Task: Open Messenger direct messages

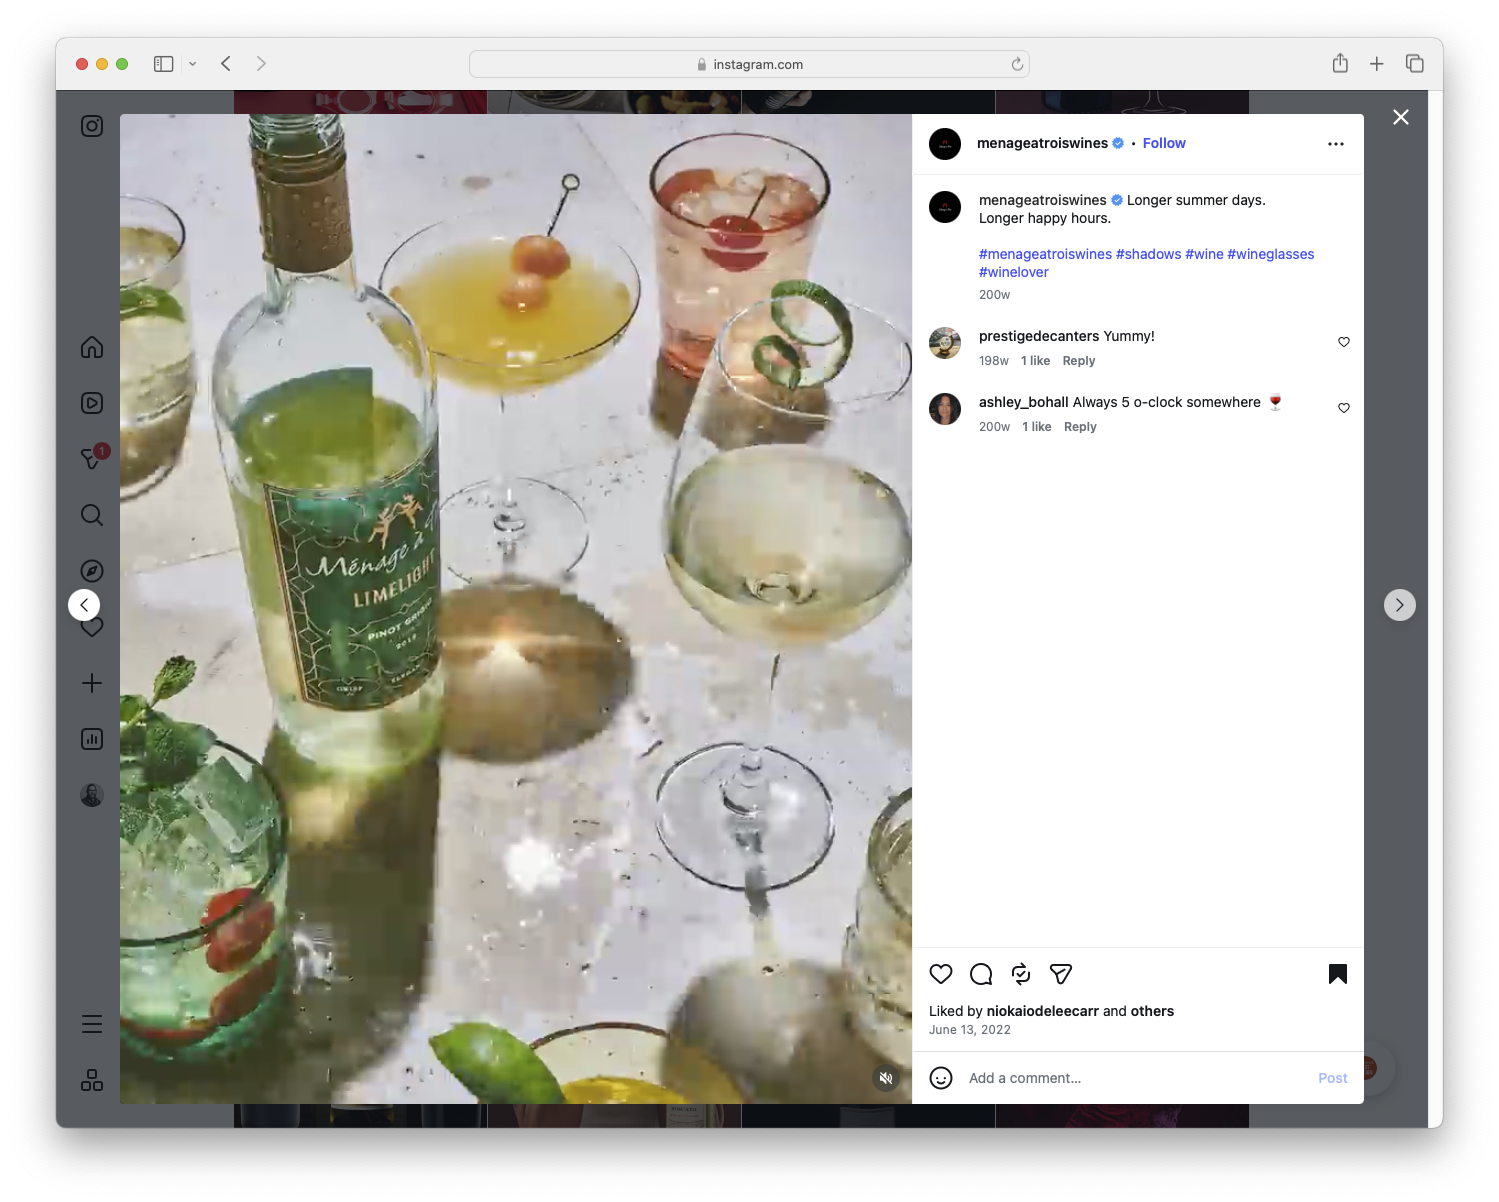Action: (91, 459)
